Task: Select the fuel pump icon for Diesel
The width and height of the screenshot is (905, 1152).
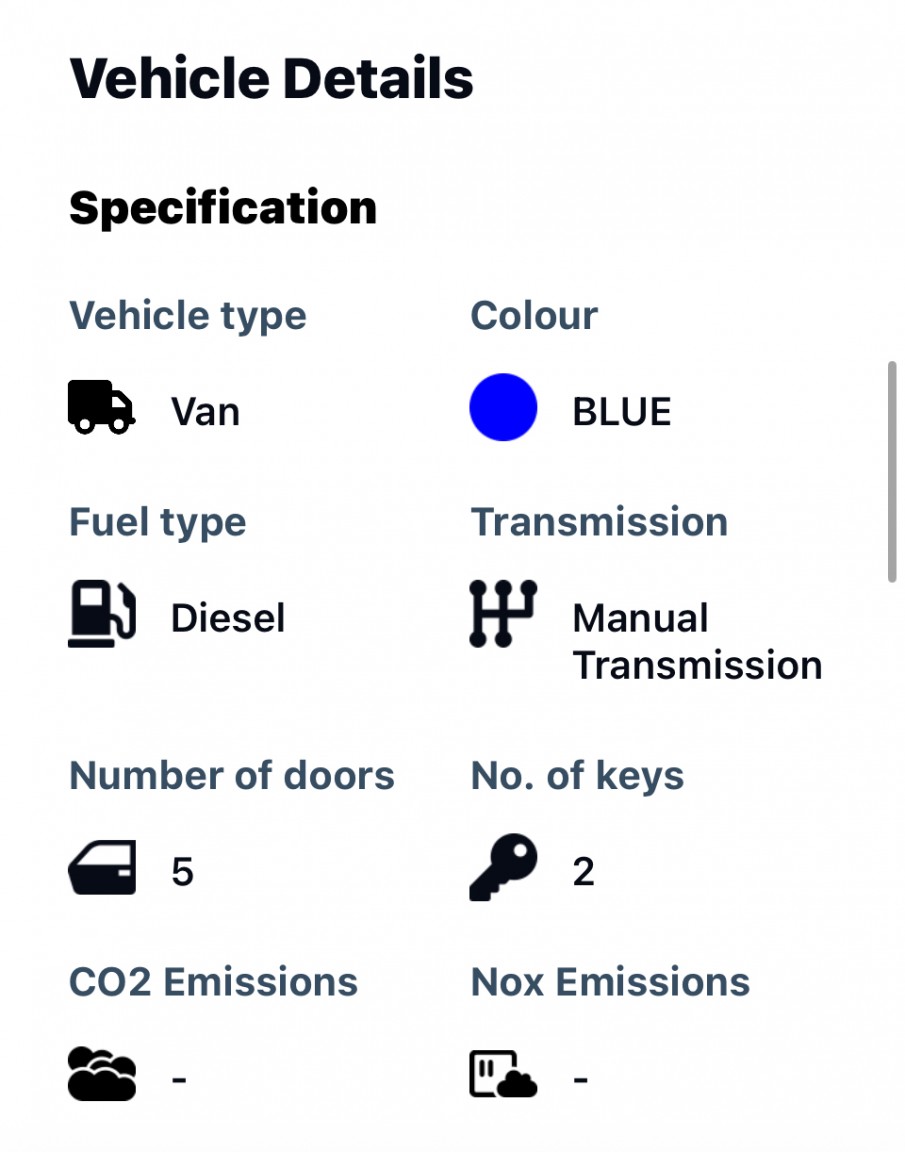Action: coord(101,613)
